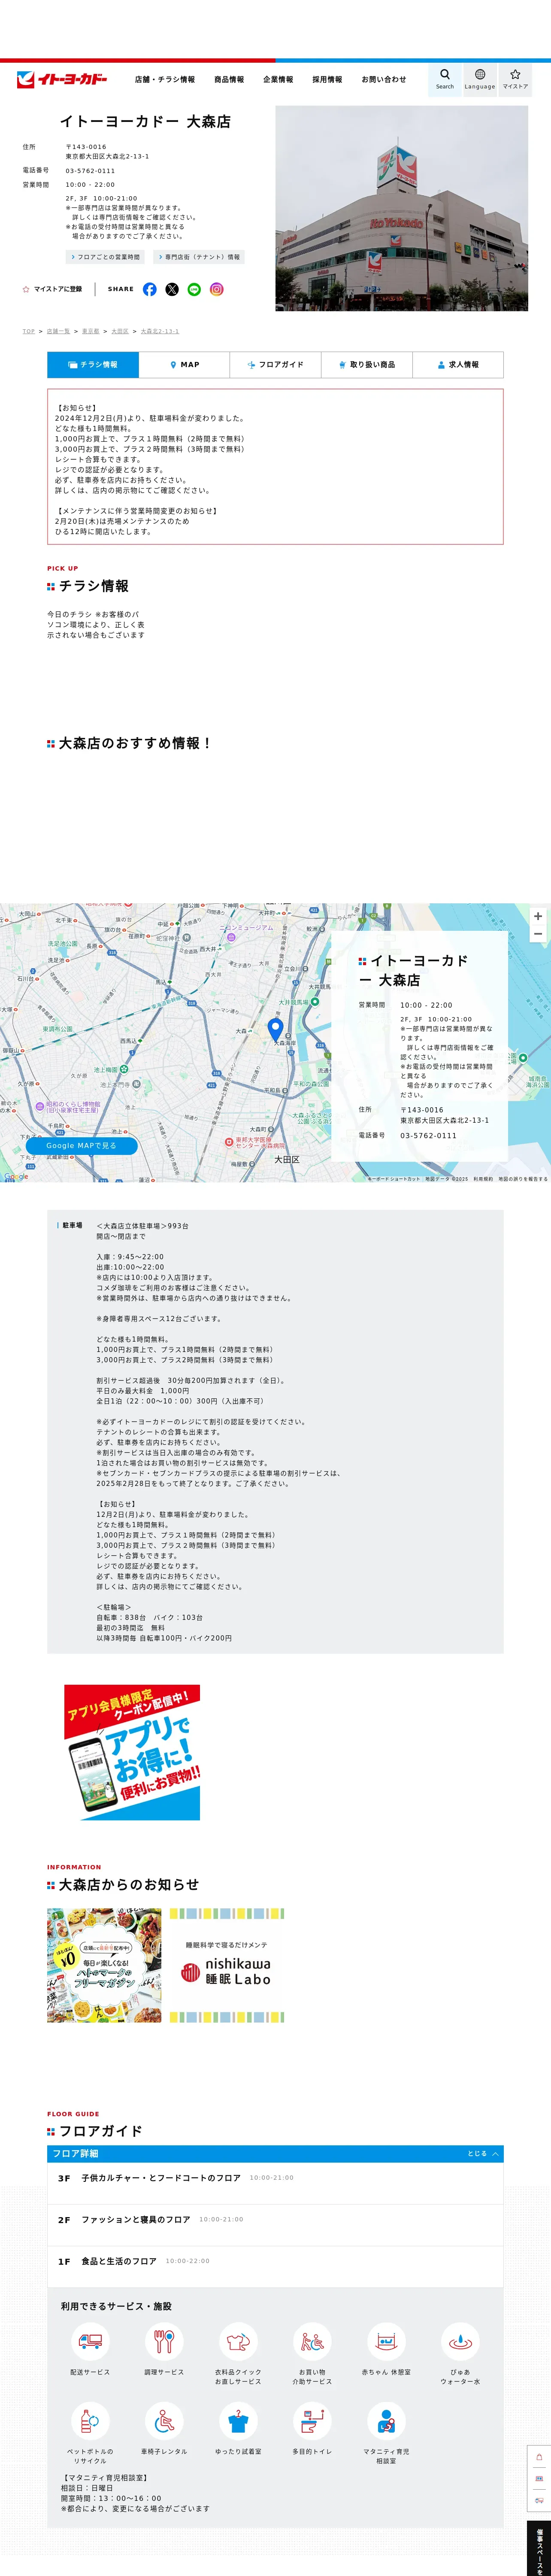Click the マタニティ育児相談室 icon
Viewport: 551px width, 2576px height.
click(x=386, y=2421)
